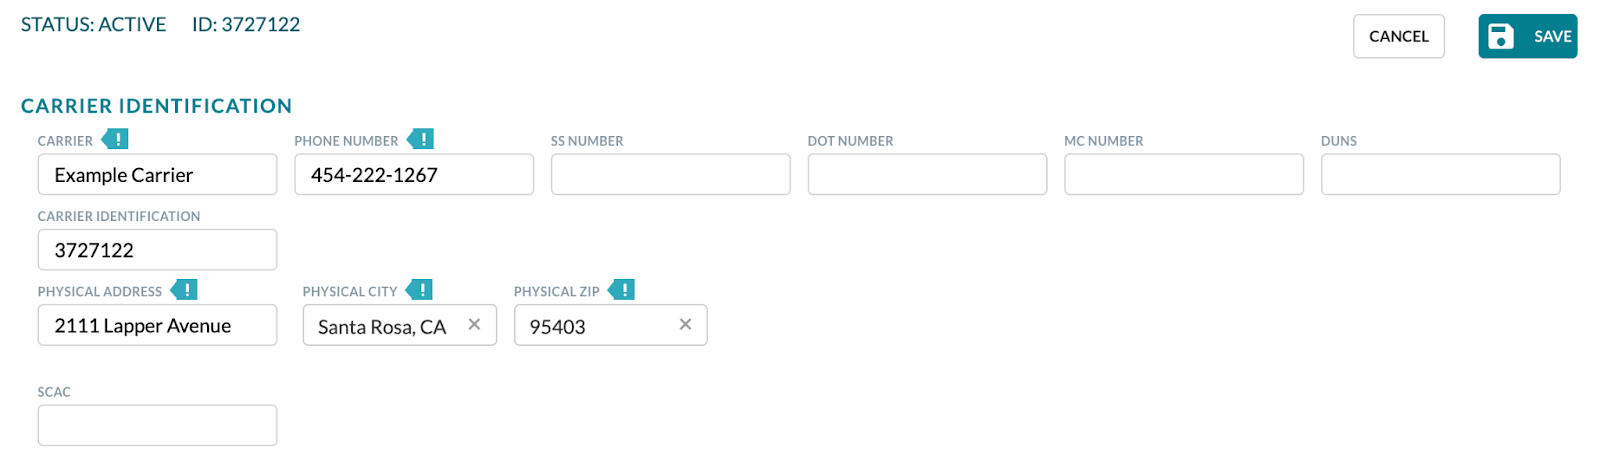
Task: Click the alert icon beside PHYSICAL ZIP label
Action: coord(622,290)
